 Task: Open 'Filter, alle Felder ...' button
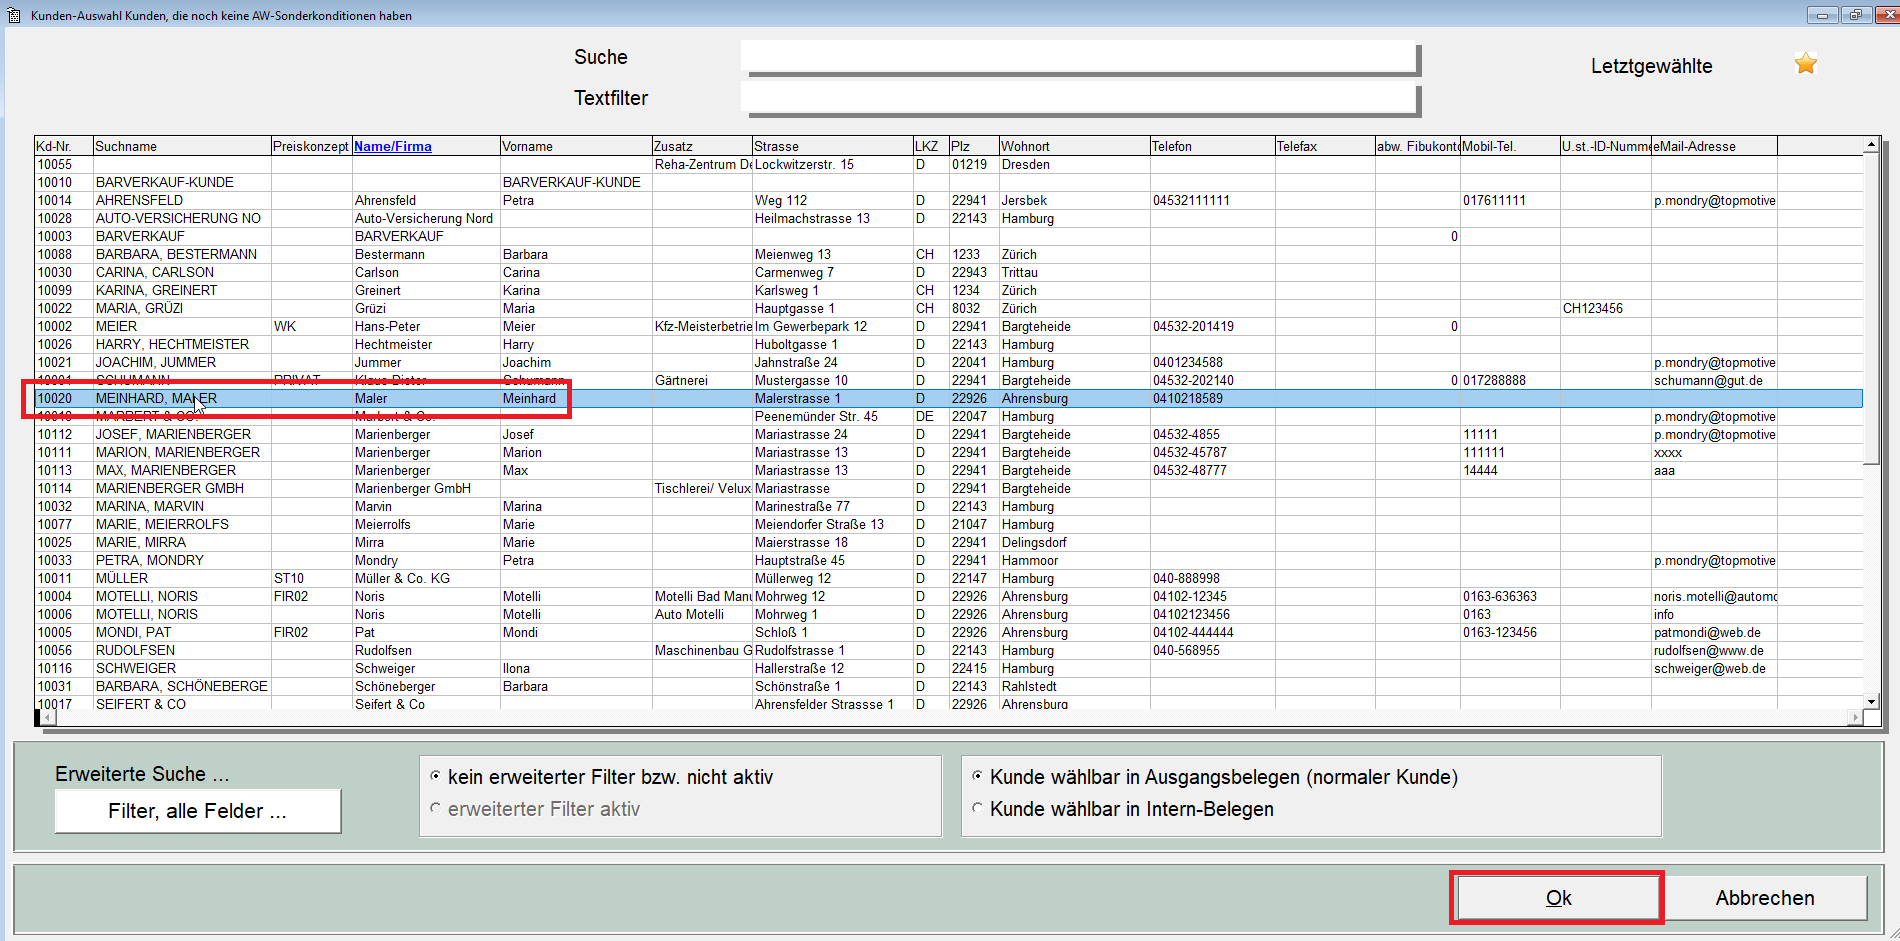coord(197,811)
